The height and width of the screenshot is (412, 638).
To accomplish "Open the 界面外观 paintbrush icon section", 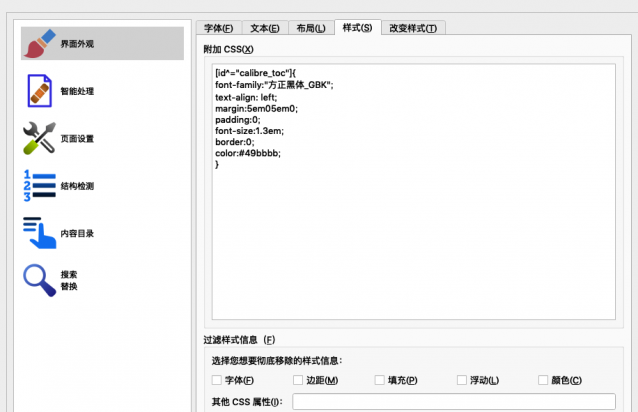I will 40,44.
